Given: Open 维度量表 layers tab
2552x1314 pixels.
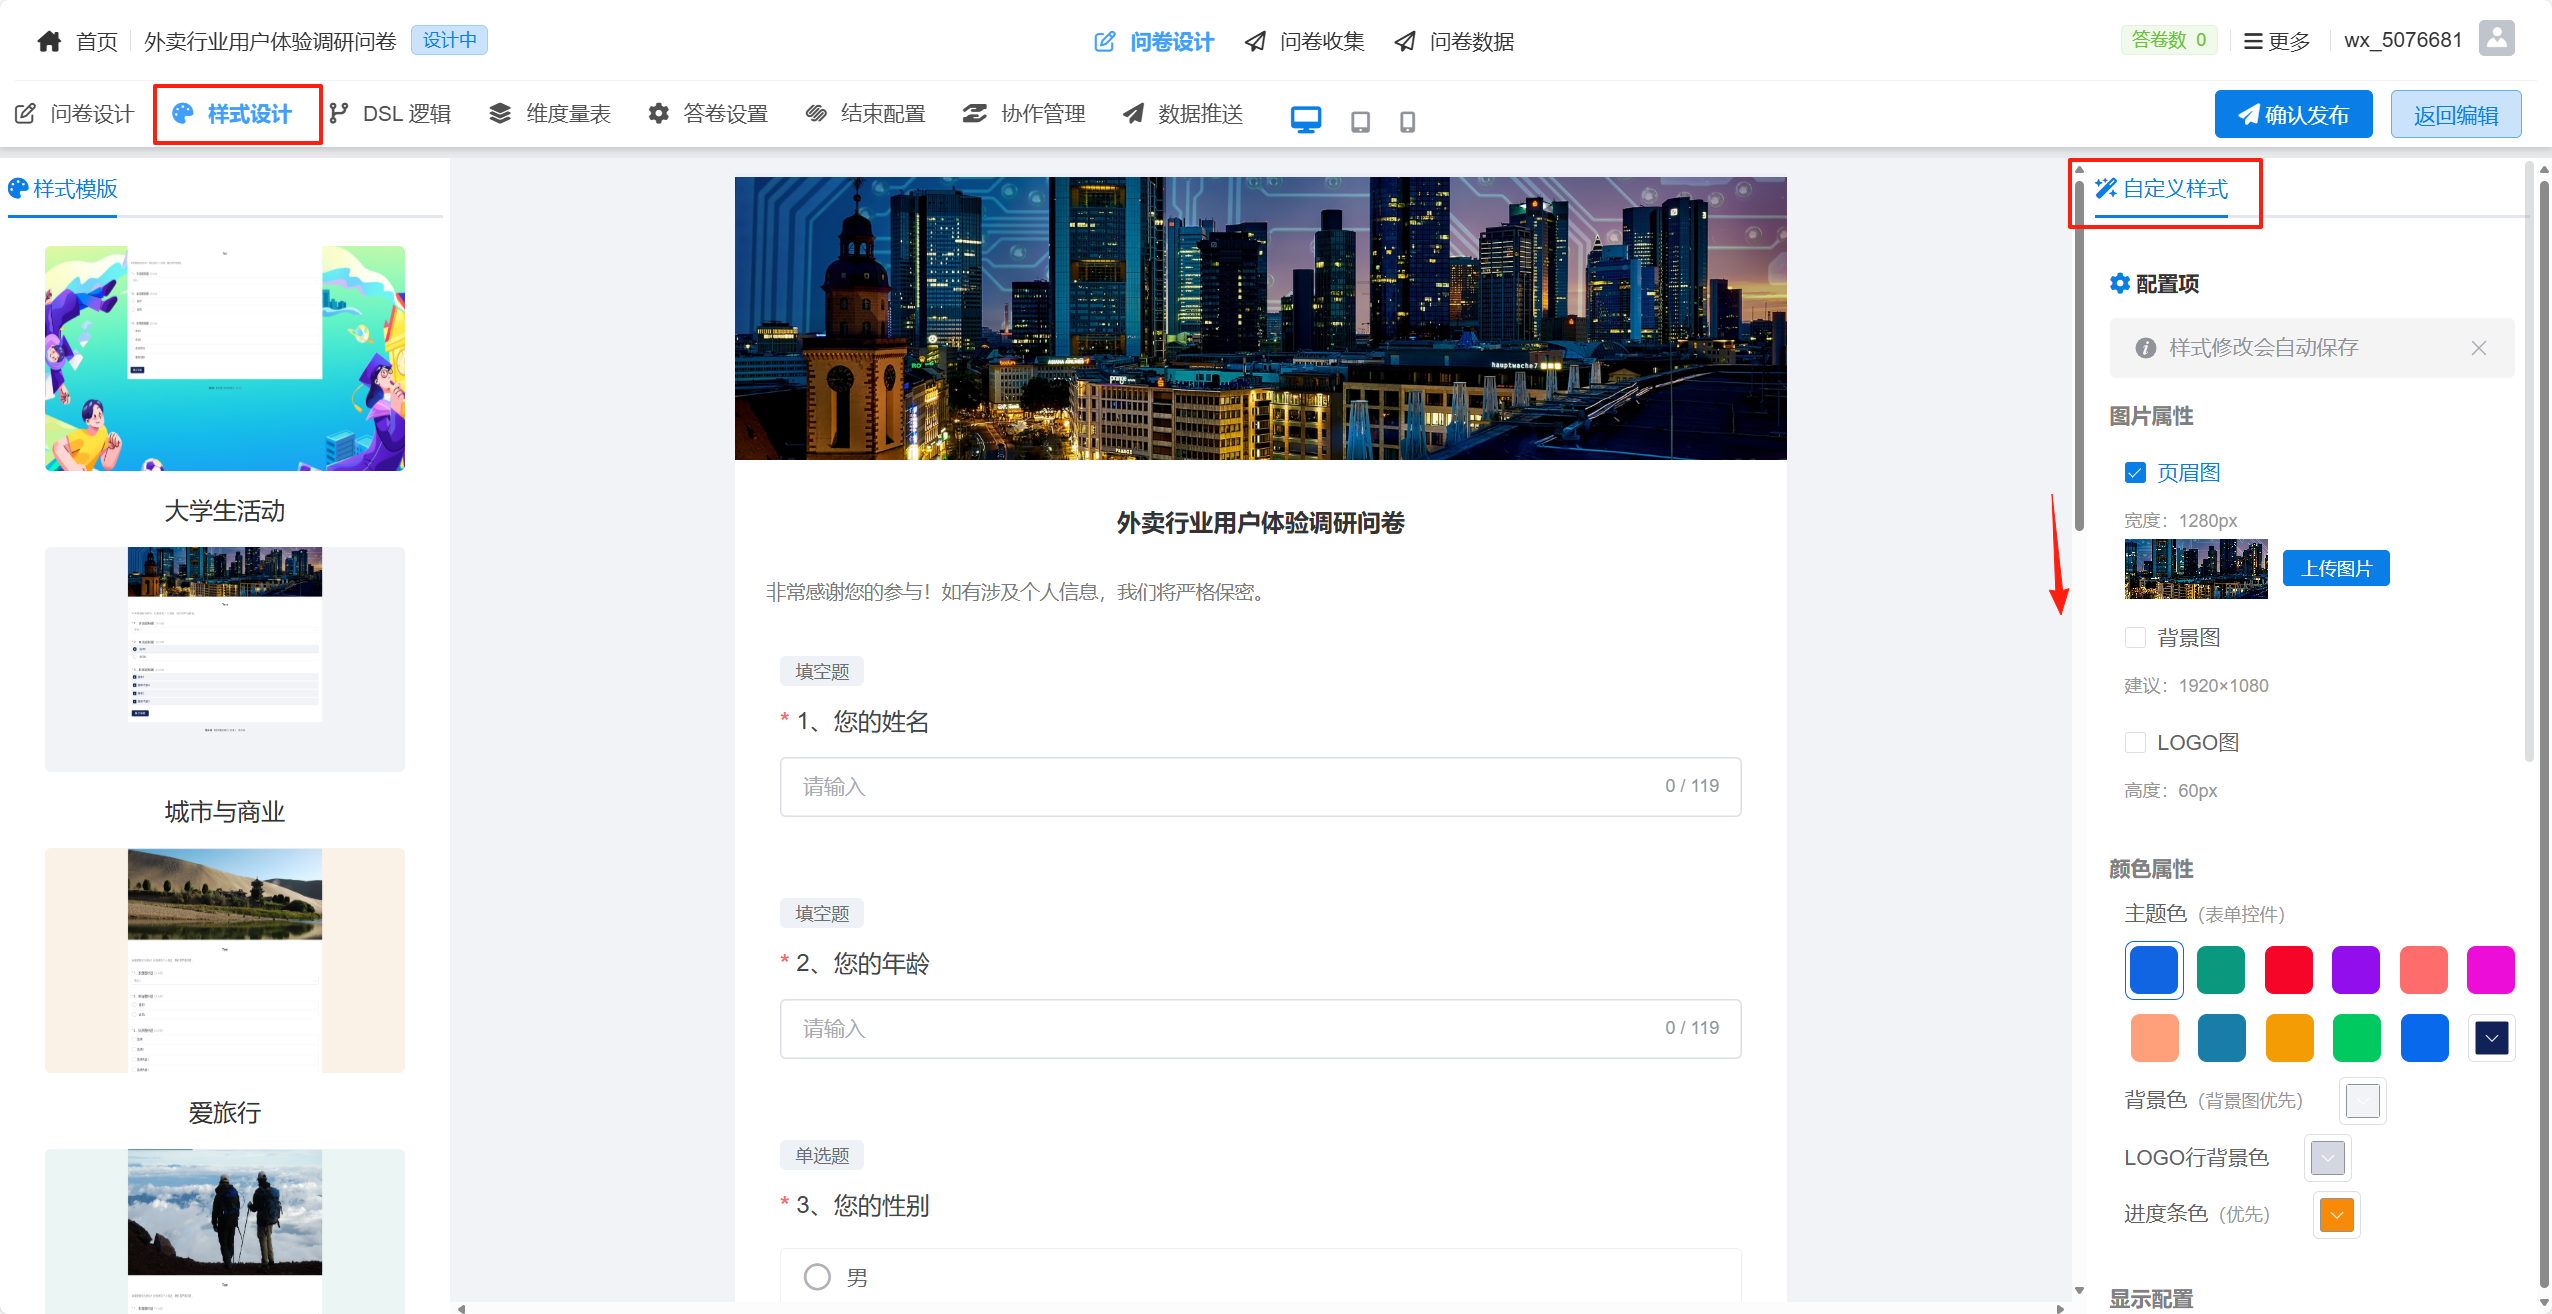Looking at the screenshot, I should [x=550, y=114].
